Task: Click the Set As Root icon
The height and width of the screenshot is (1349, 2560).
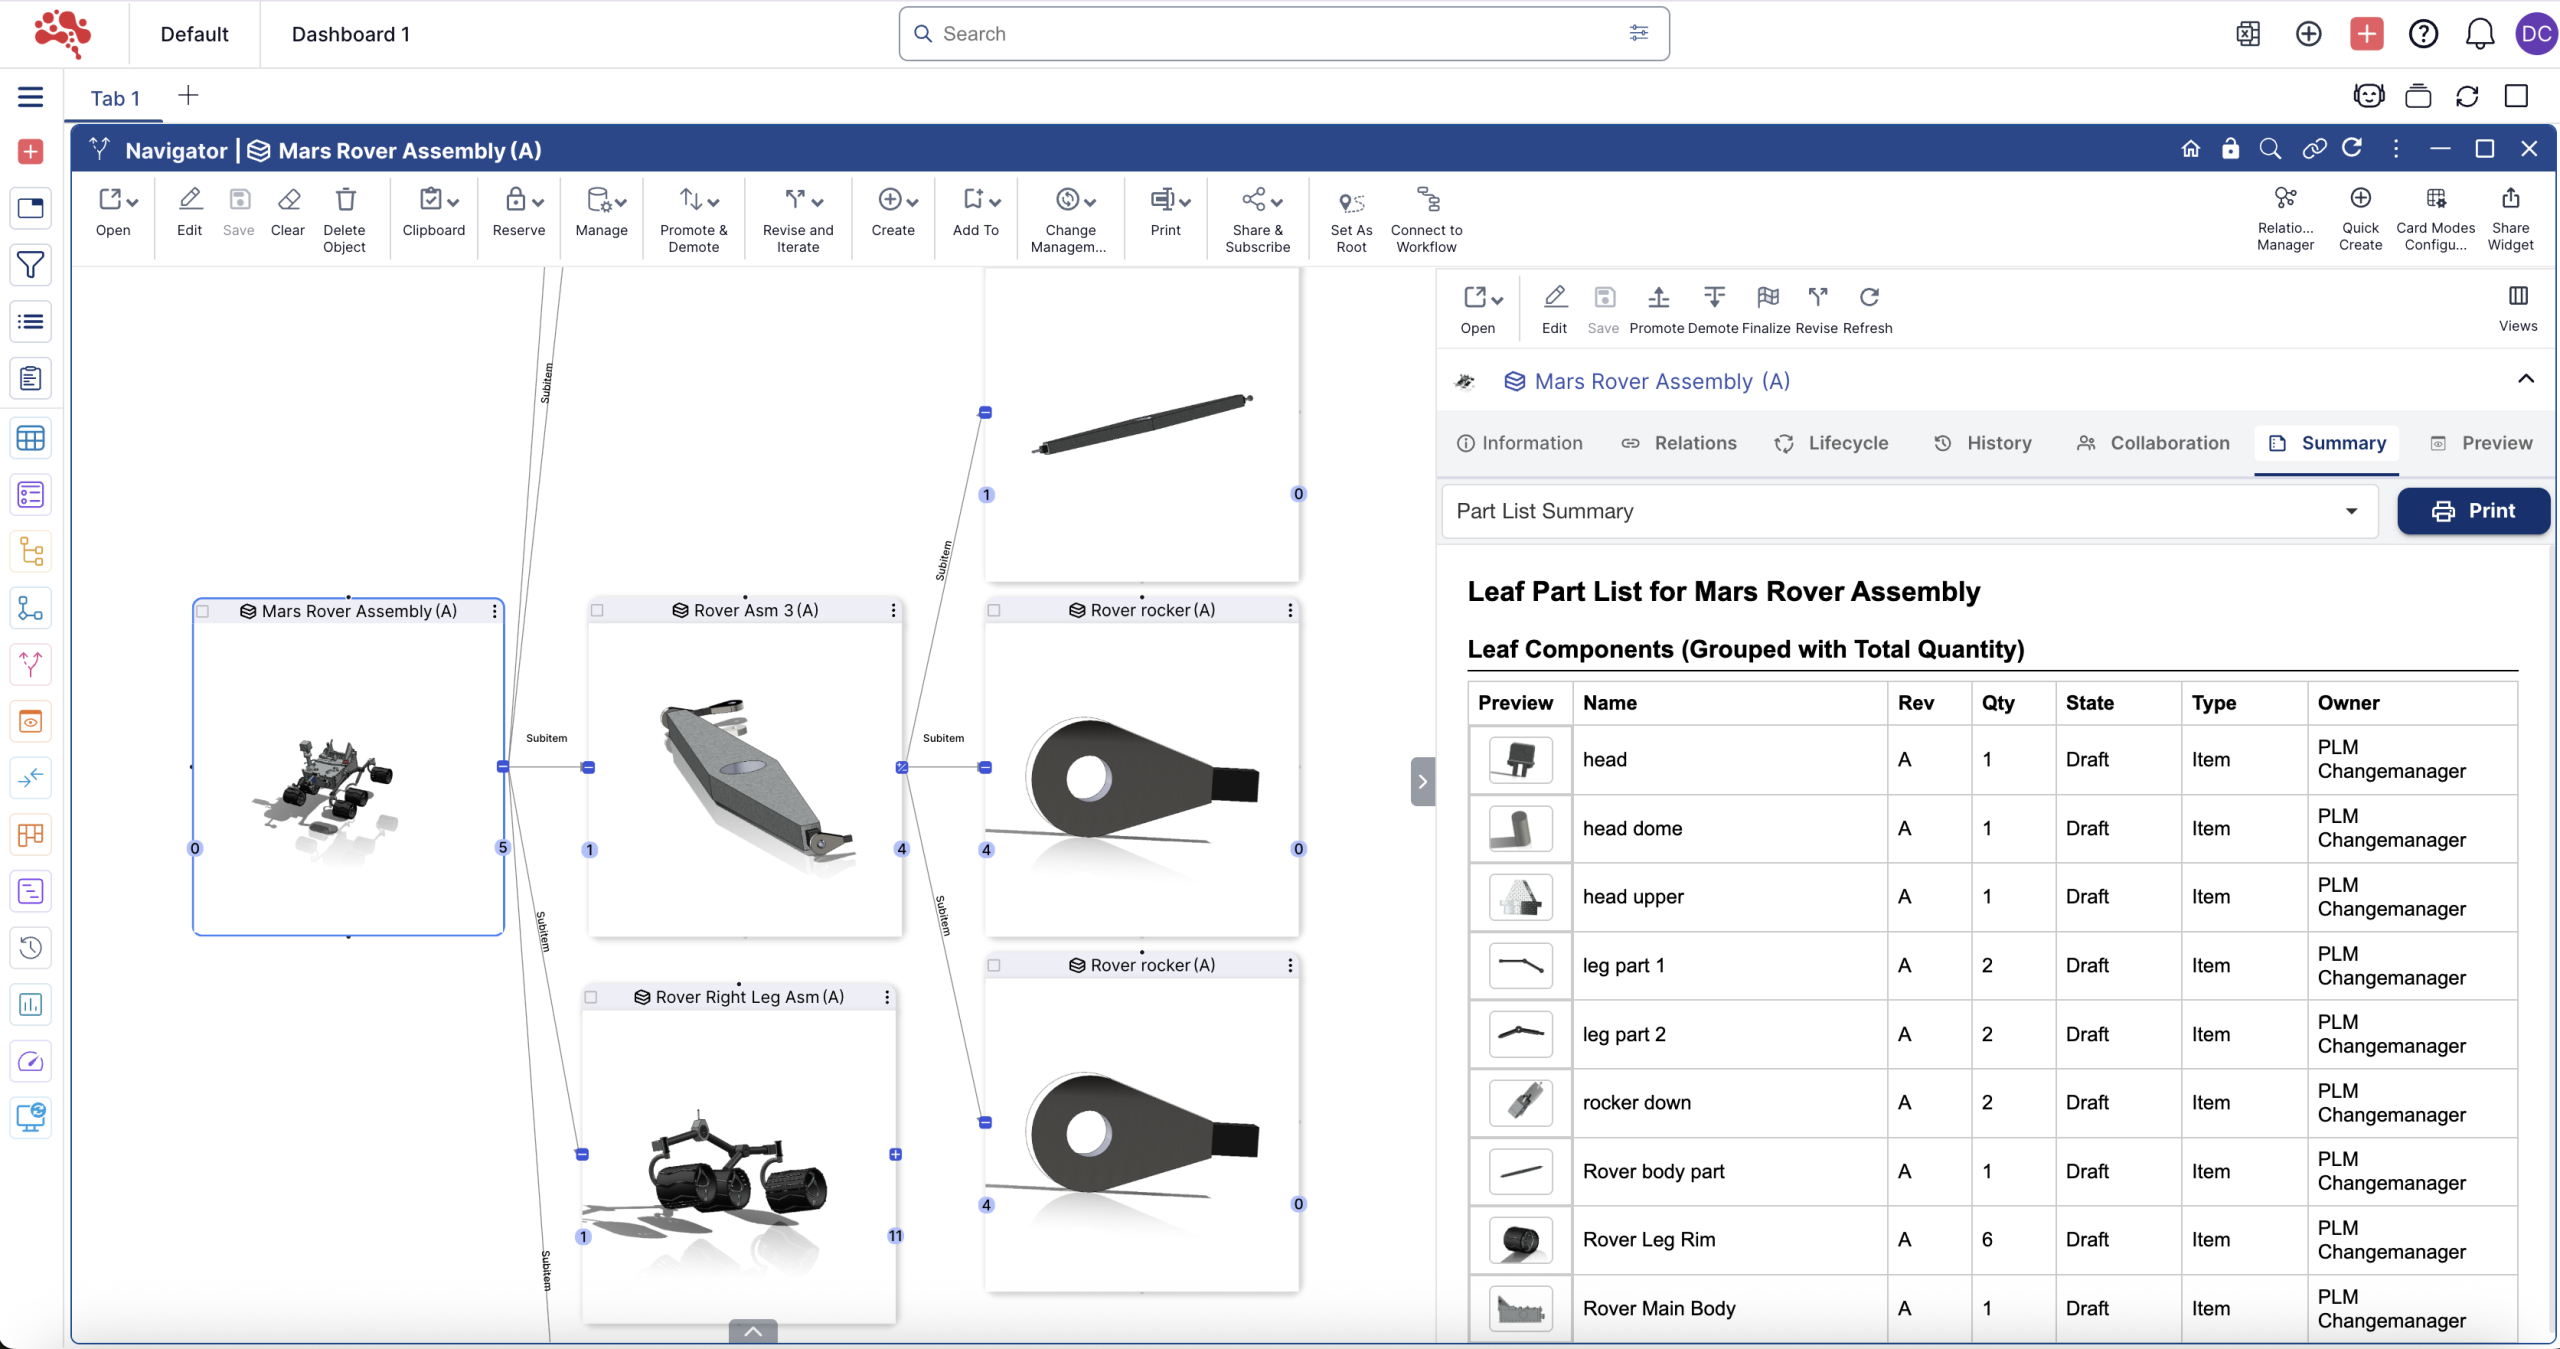Action: (x=1350, y=203)
